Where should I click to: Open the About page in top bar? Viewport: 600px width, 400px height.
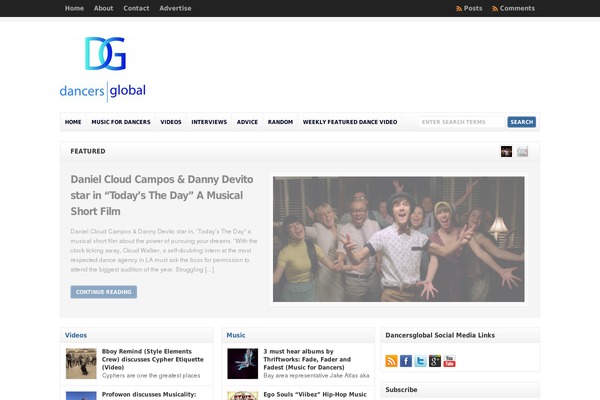pos(103,8)
